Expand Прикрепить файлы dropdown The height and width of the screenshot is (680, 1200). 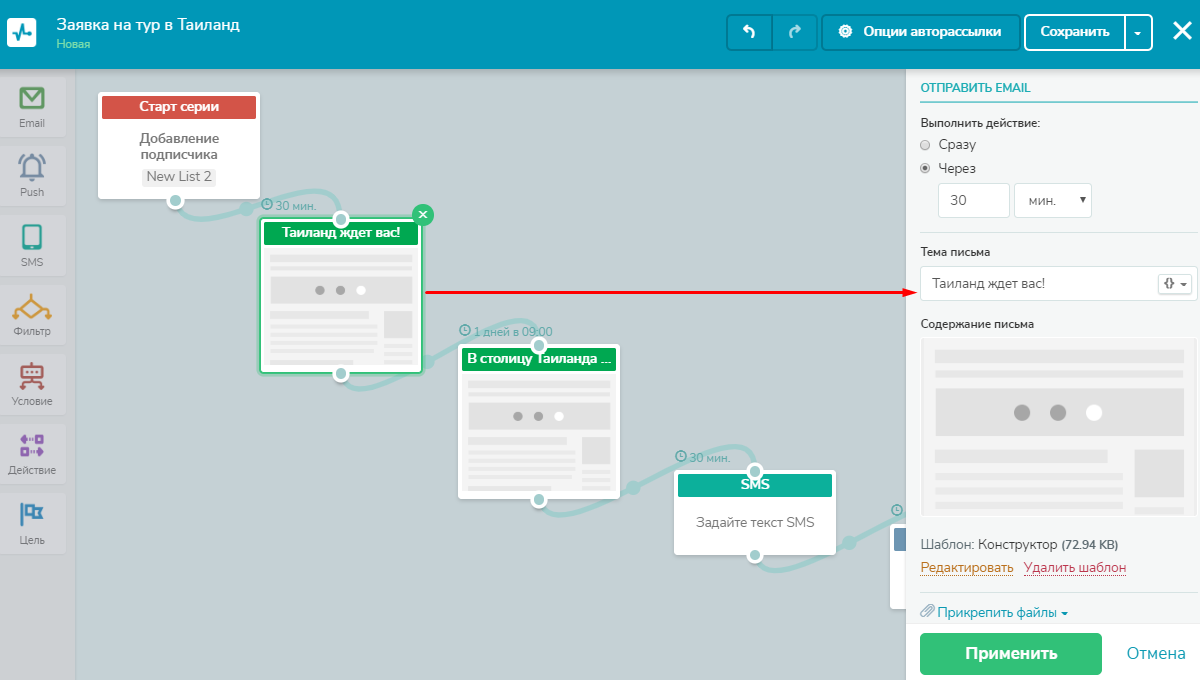1002,612
